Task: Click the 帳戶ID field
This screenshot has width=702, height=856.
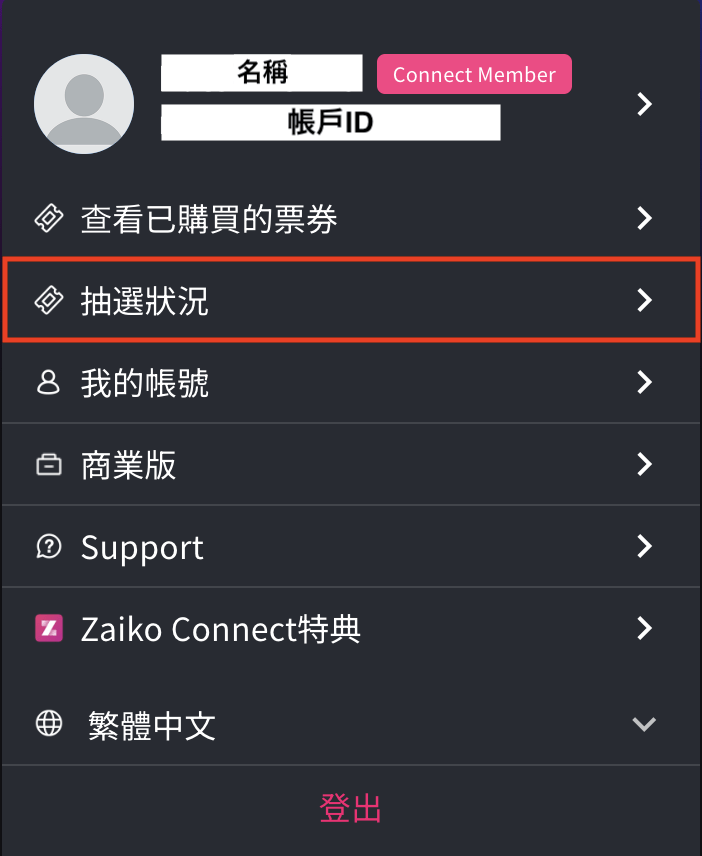Action: [331, 122]
